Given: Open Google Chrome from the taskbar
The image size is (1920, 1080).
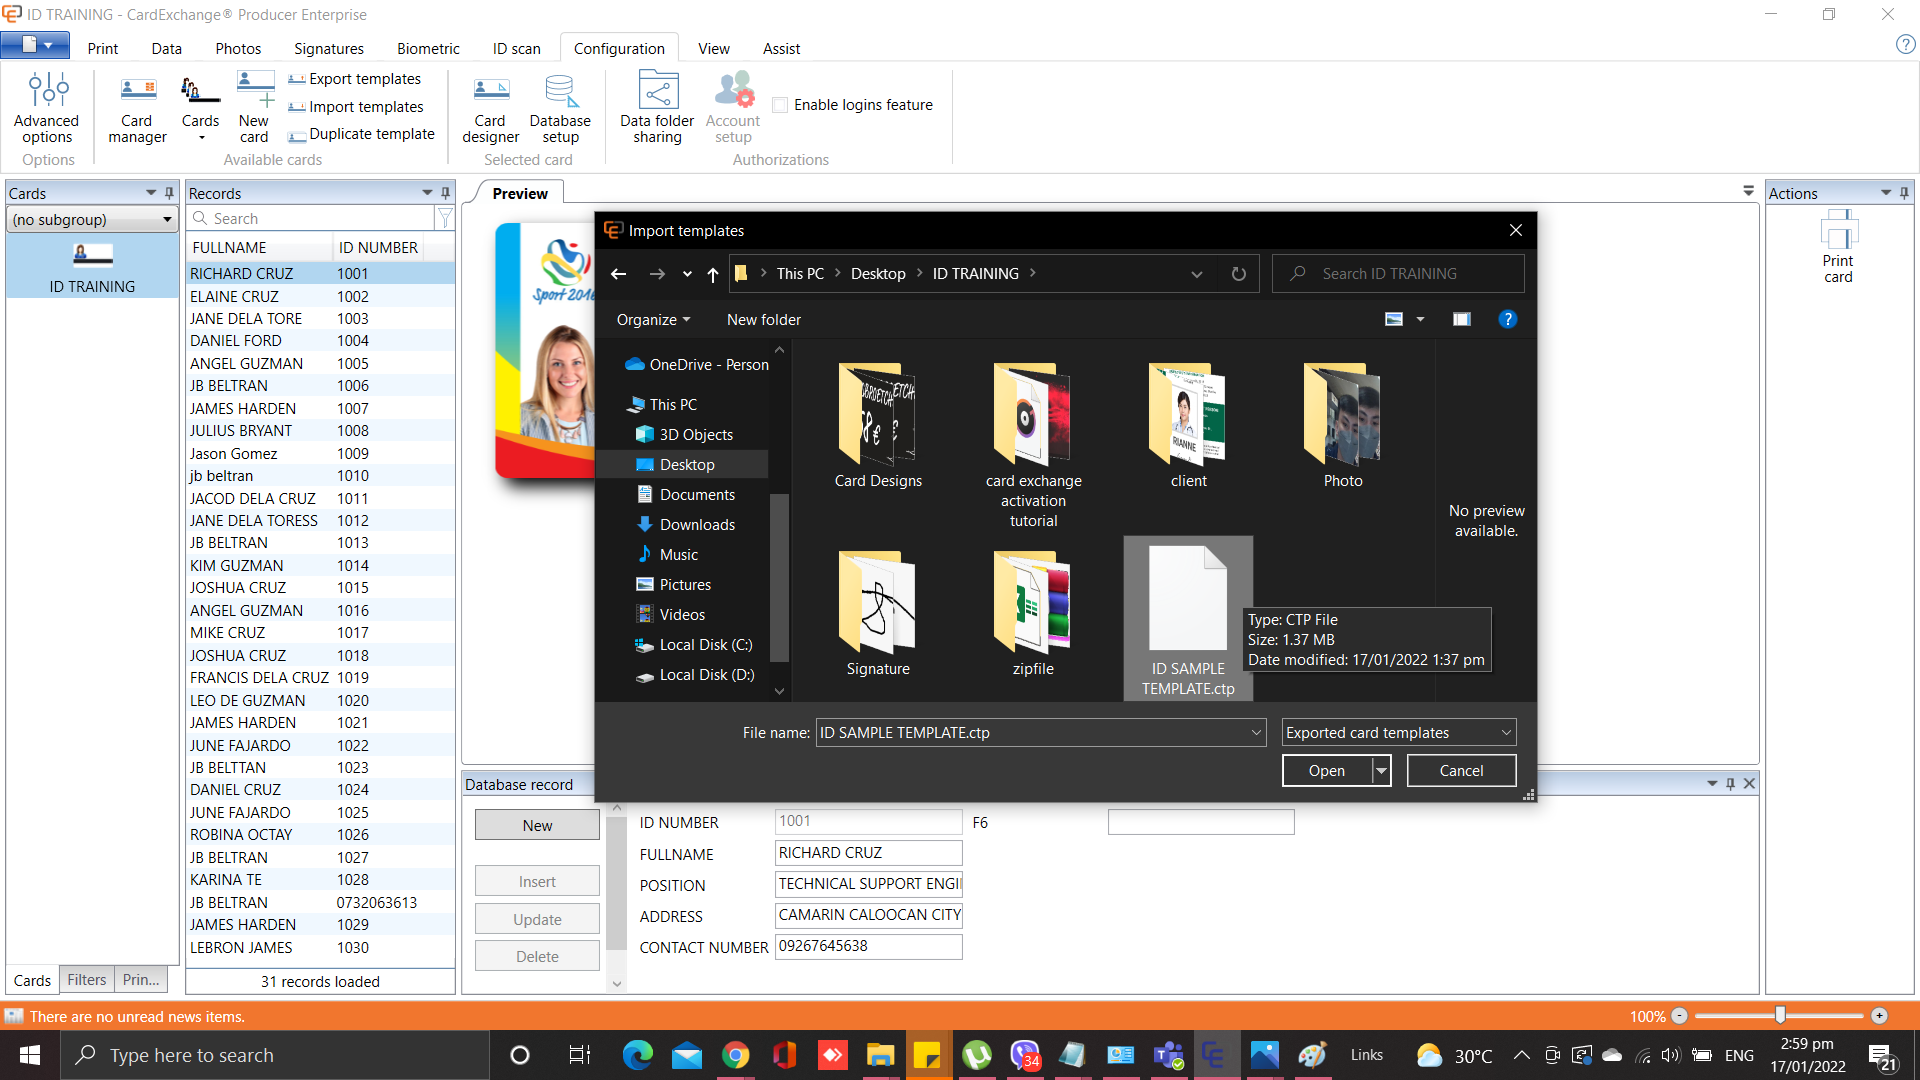Looking at the screenshot, I should coord(735,1055).
